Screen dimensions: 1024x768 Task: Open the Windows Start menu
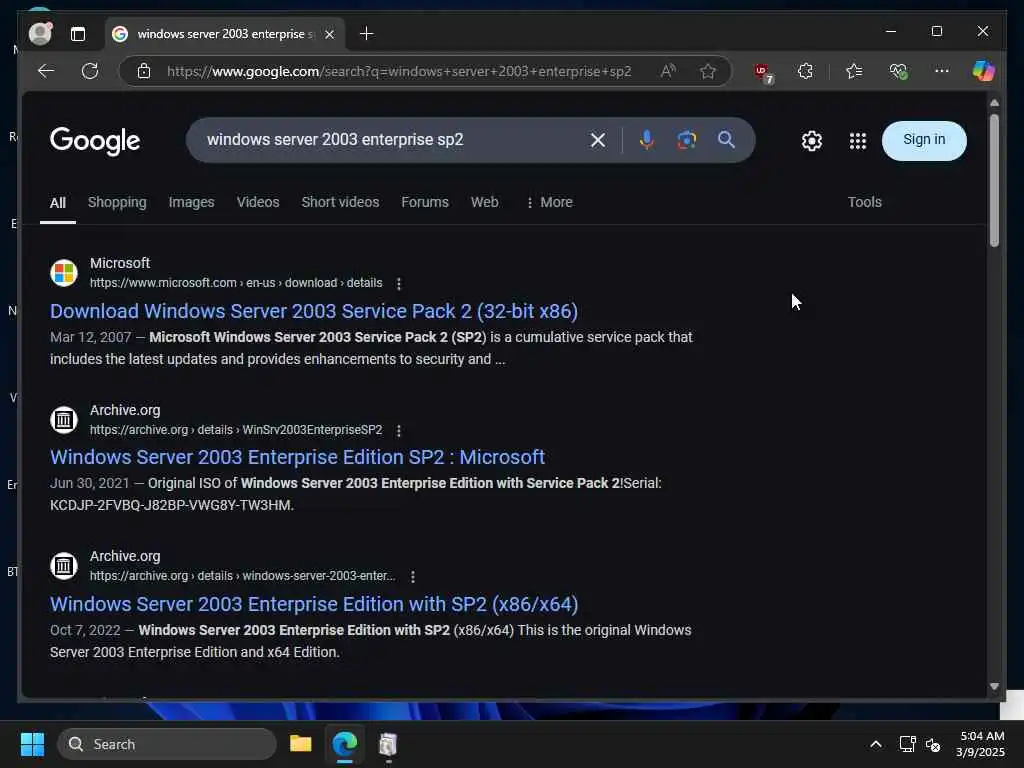[32, 744]
